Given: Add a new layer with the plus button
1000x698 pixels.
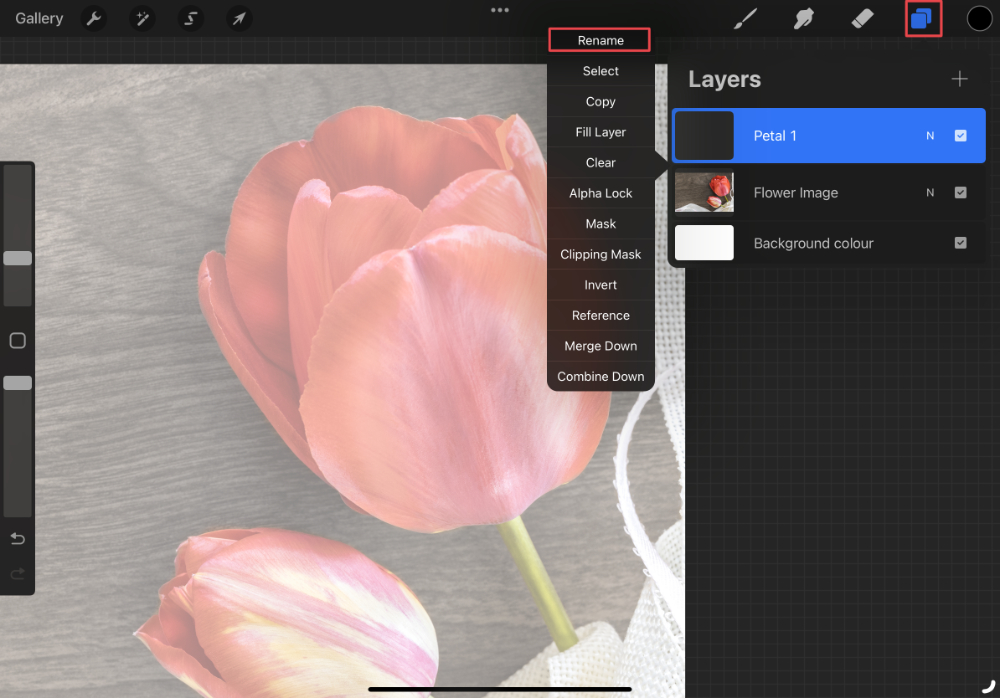Looking at the screenshot, I should coord(959,78).
